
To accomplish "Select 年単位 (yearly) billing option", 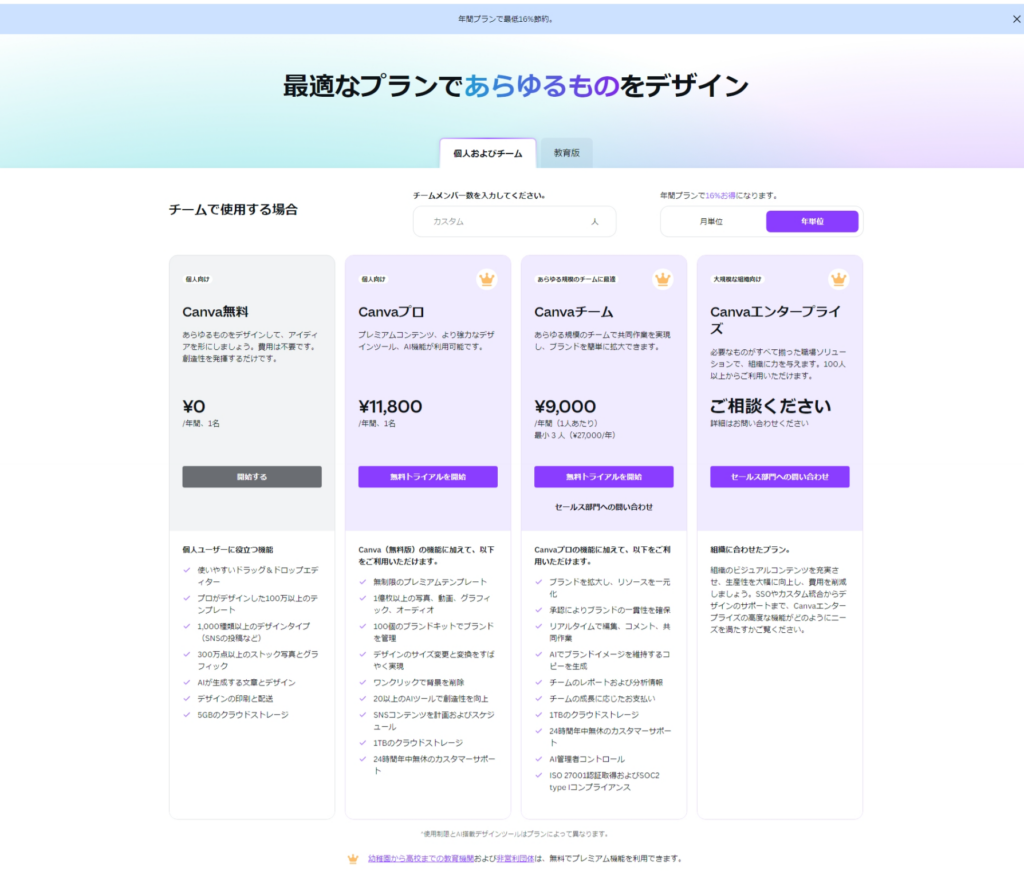I will [811, 221].
